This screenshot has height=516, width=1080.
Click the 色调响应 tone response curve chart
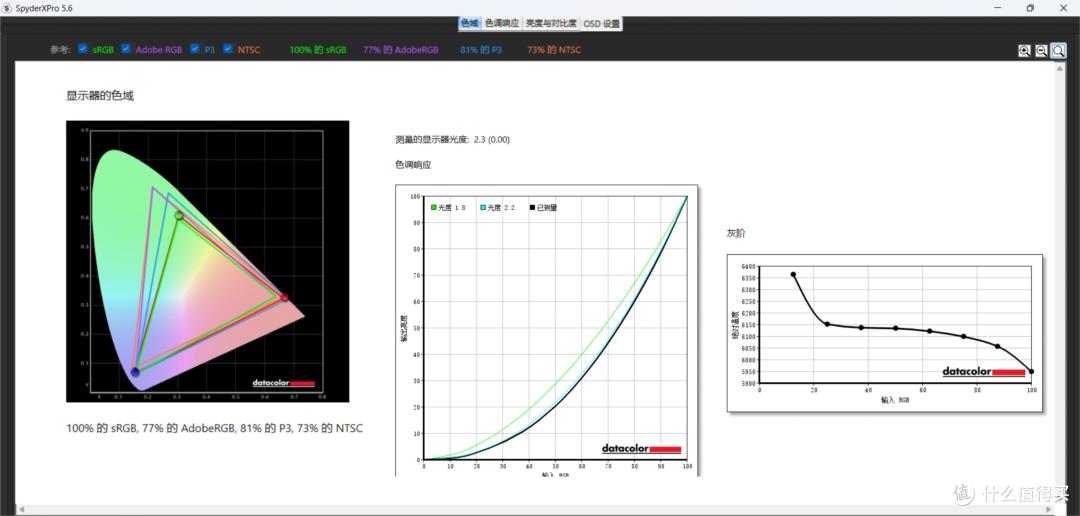[x=547, y=331]
